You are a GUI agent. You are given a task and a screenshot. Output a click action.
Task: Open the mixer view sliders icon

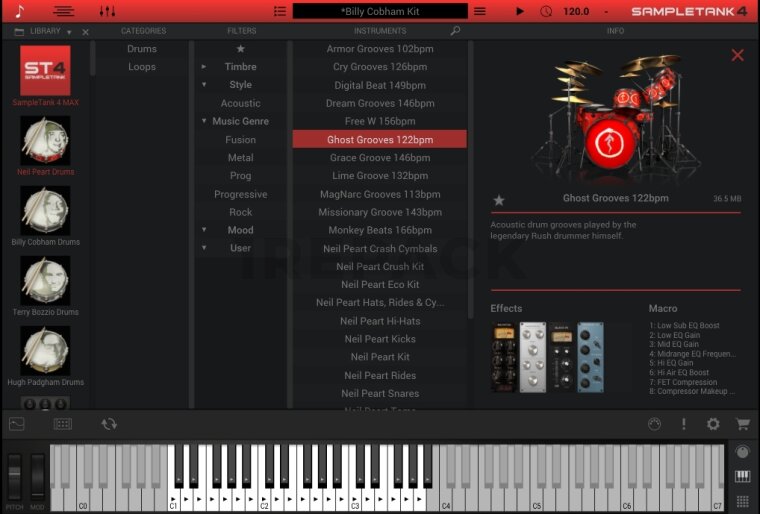coord(107,11)
